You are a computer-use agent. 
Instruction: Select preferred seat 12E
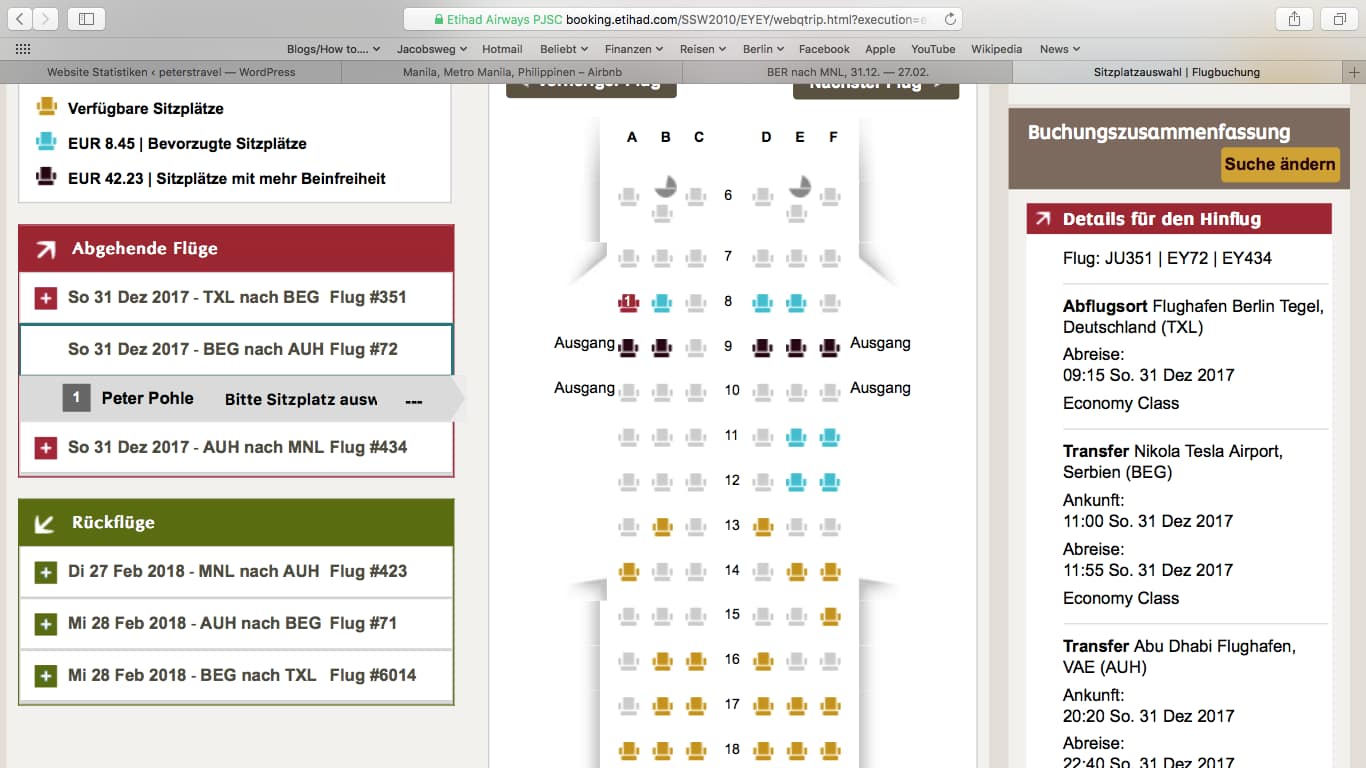(796, 481)
